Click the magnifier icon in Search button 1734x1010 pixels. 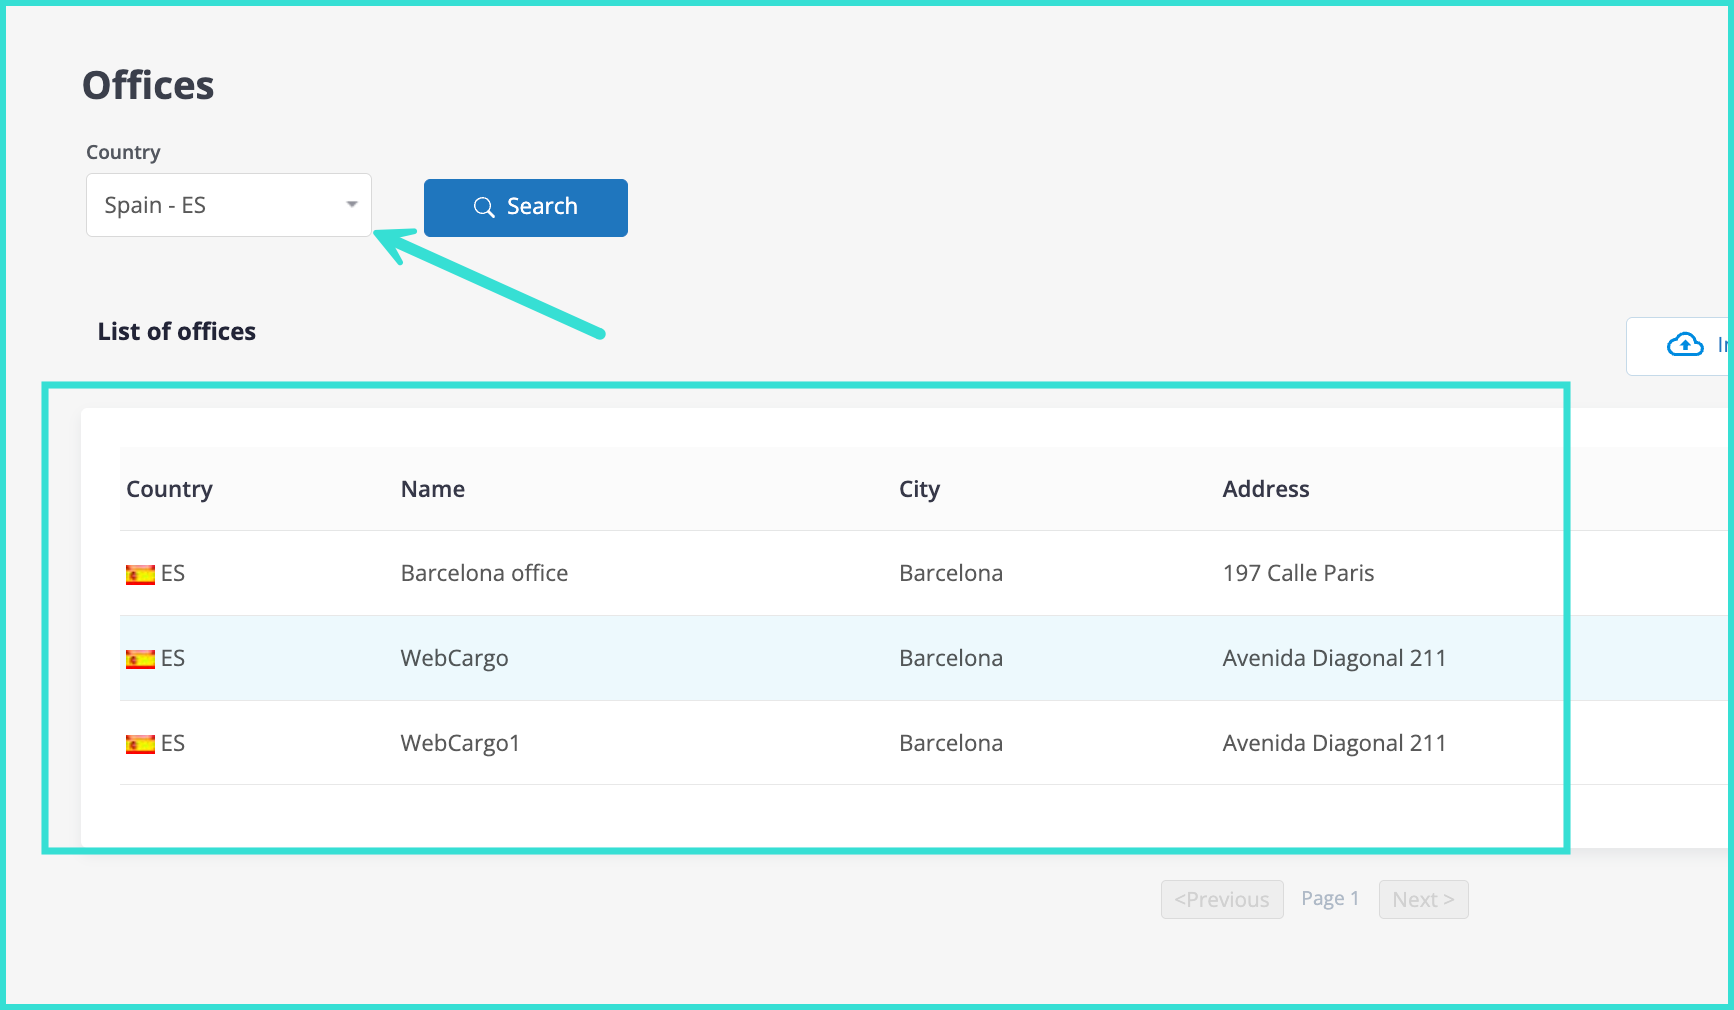point(484,207)
